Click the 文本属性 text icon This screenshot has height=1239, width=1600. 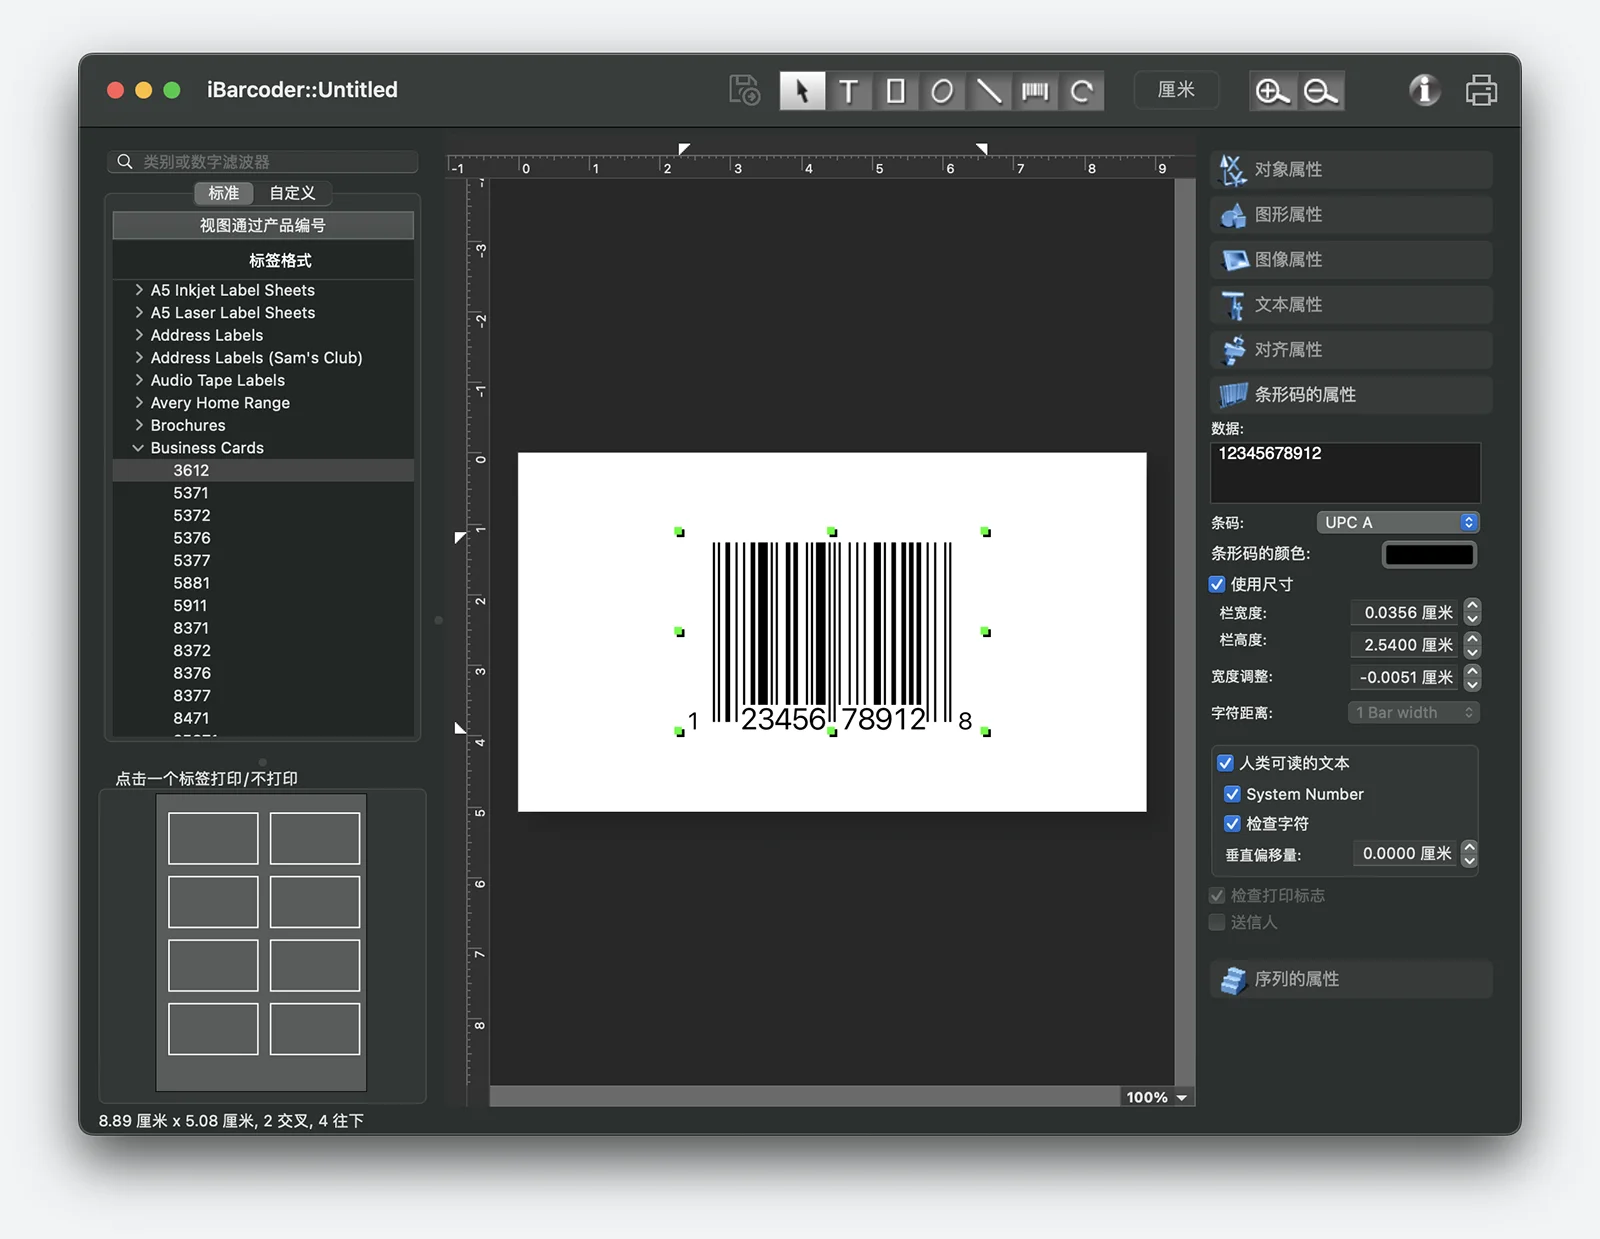(1234, 305)
